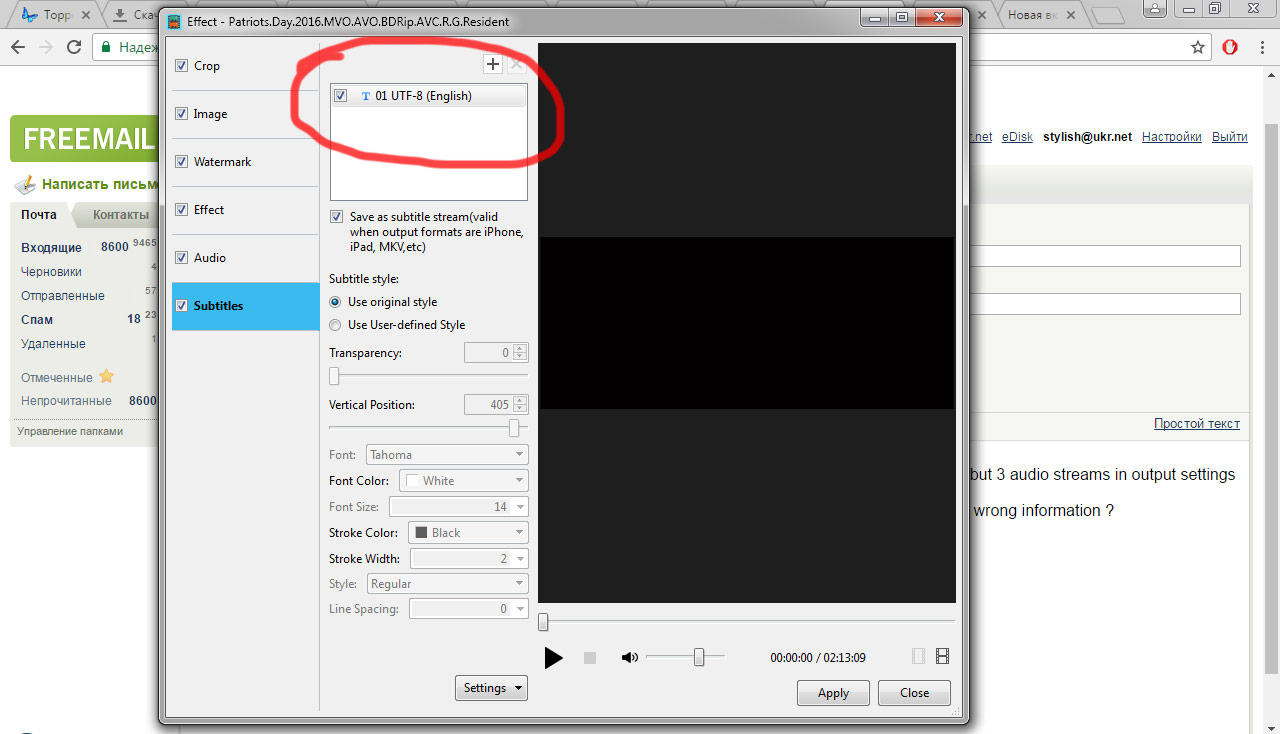Open the Настройки link

pyautogui.click(x=1172, y=137)
